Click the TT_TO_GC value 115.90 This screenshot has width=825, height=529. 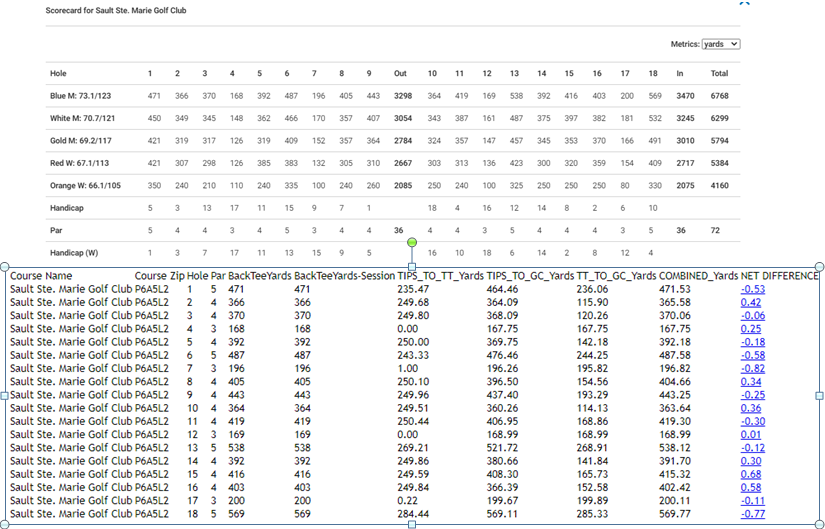[x=592, y=302]
